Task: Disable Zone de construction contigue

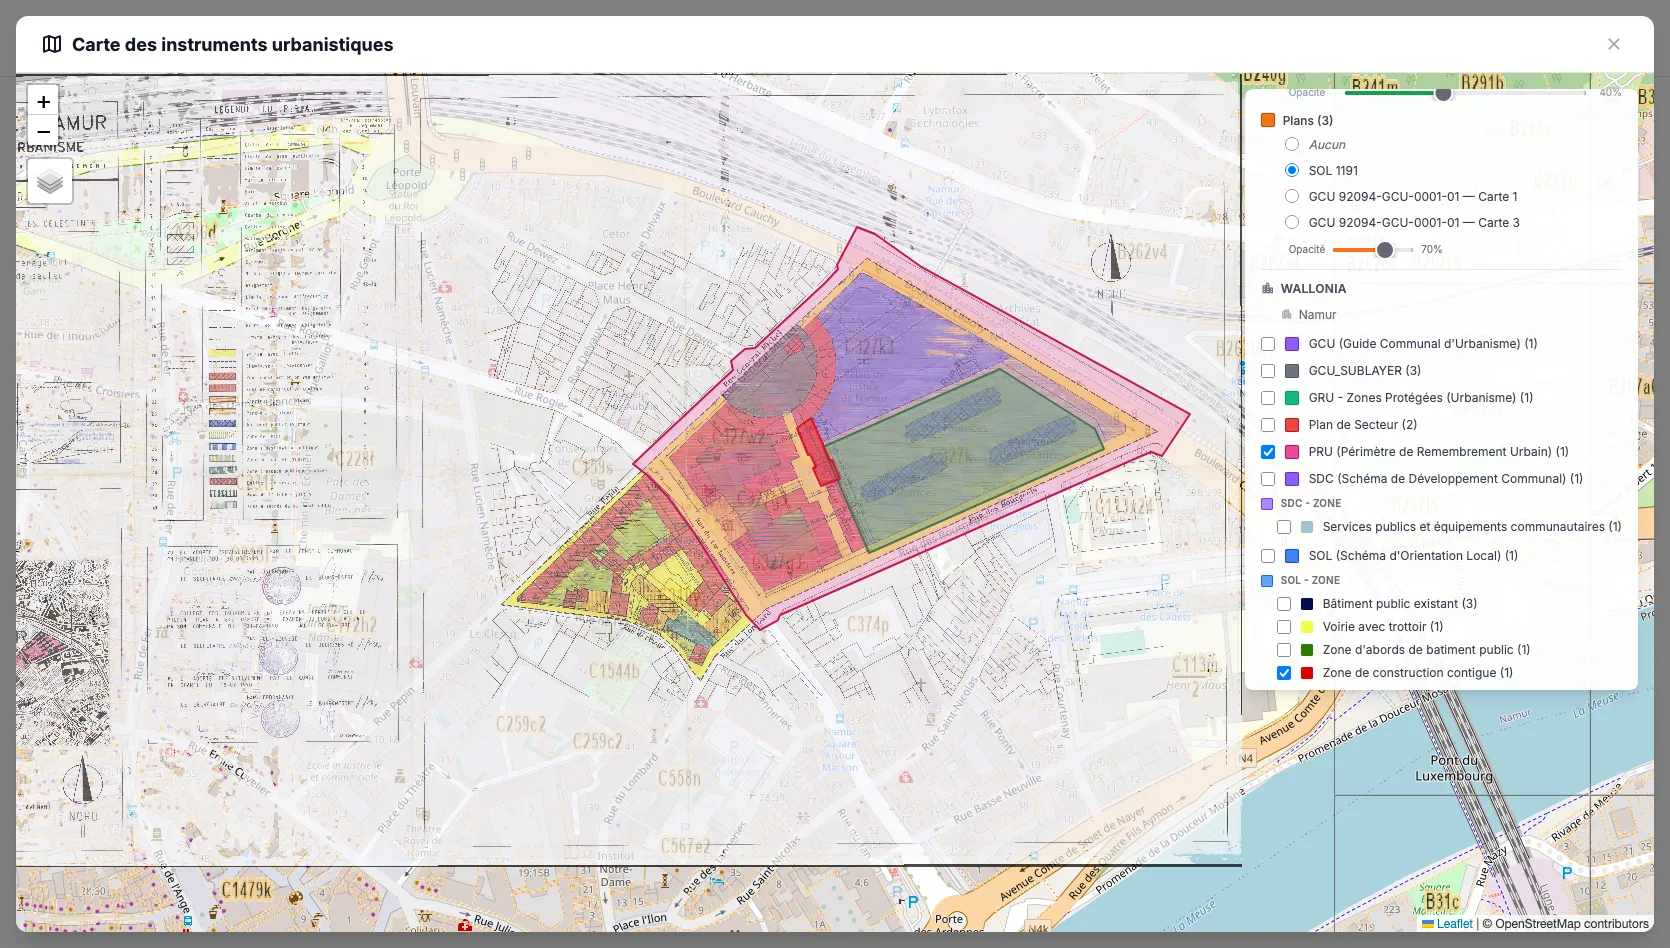Action: pos(1284,673)
